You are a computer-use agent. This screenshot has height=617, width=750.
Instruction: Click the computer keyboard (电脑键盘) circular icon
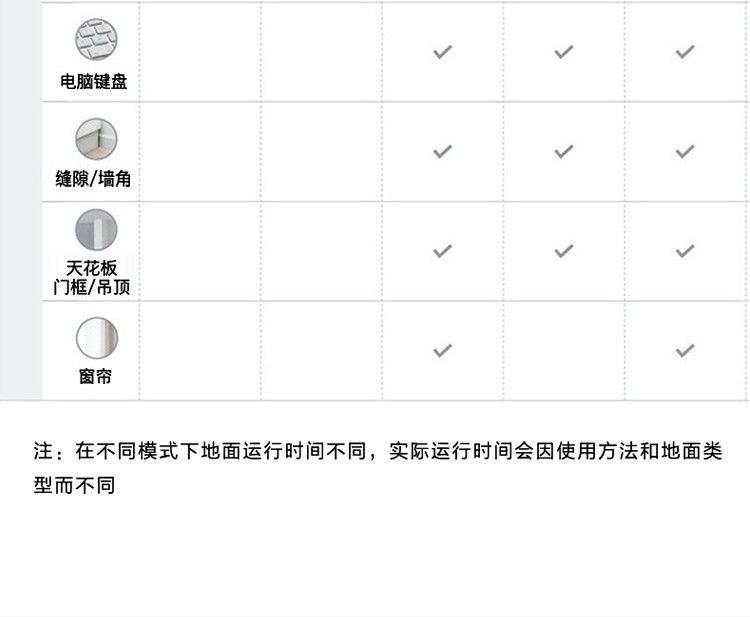96,40
